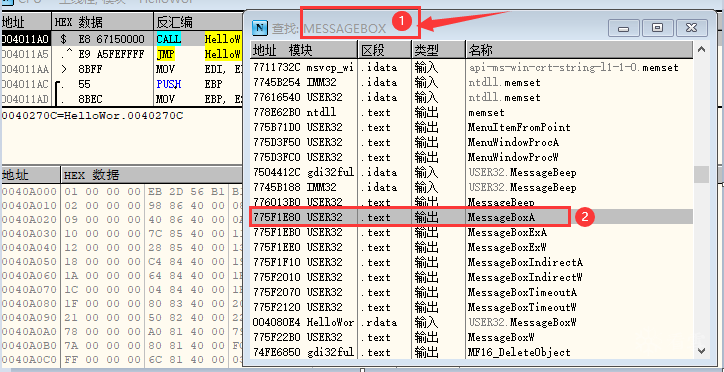Select the MessageBoxExW row

point(471,247)
